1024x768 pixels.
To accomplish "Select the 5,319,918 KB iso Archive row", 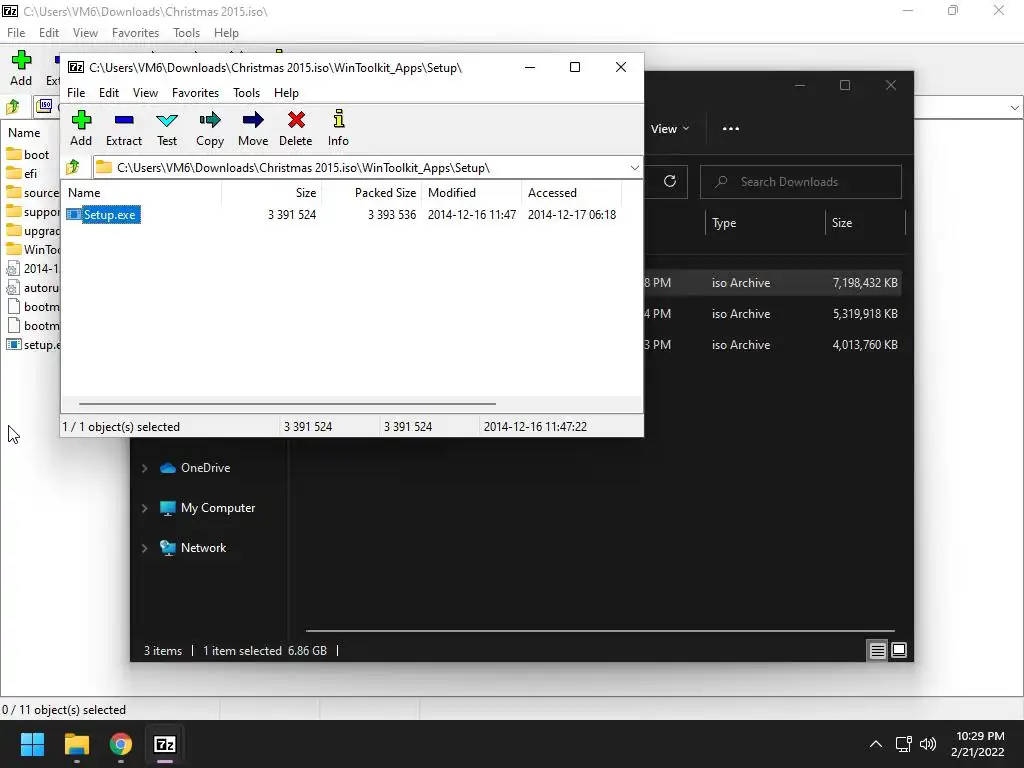I will coord(773,314).
